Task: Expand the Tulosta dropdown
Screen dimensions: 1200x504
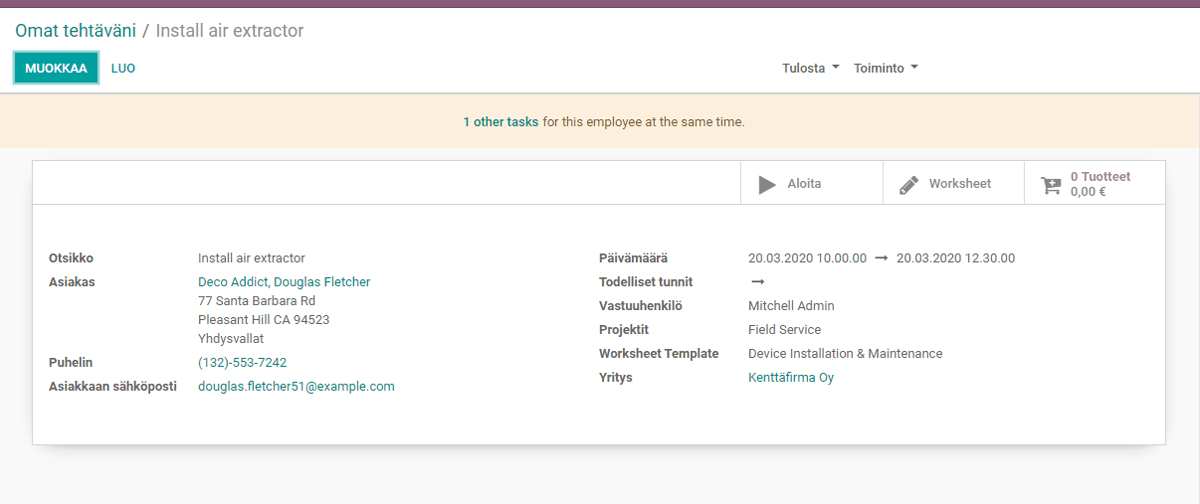Action: click(x=810, y=68)
